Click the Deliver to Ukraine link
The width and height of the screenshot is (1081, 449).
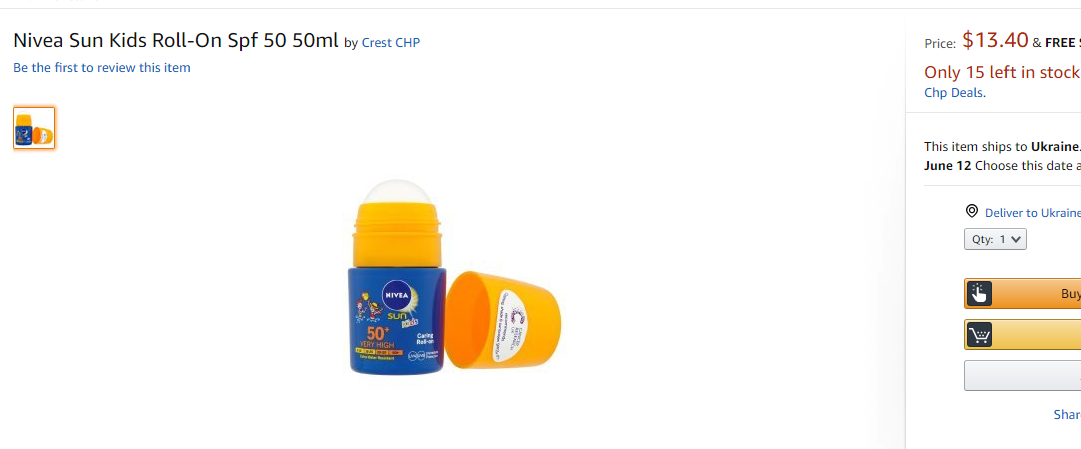[x=1033, y=212]
